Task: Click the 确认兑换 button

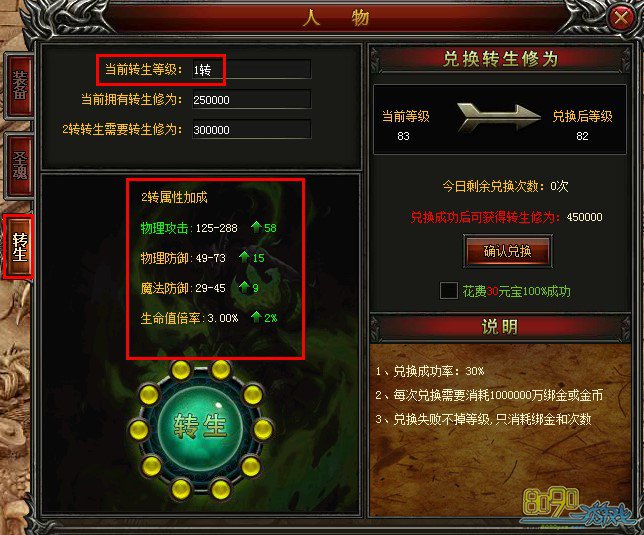Action: [508, 251]
